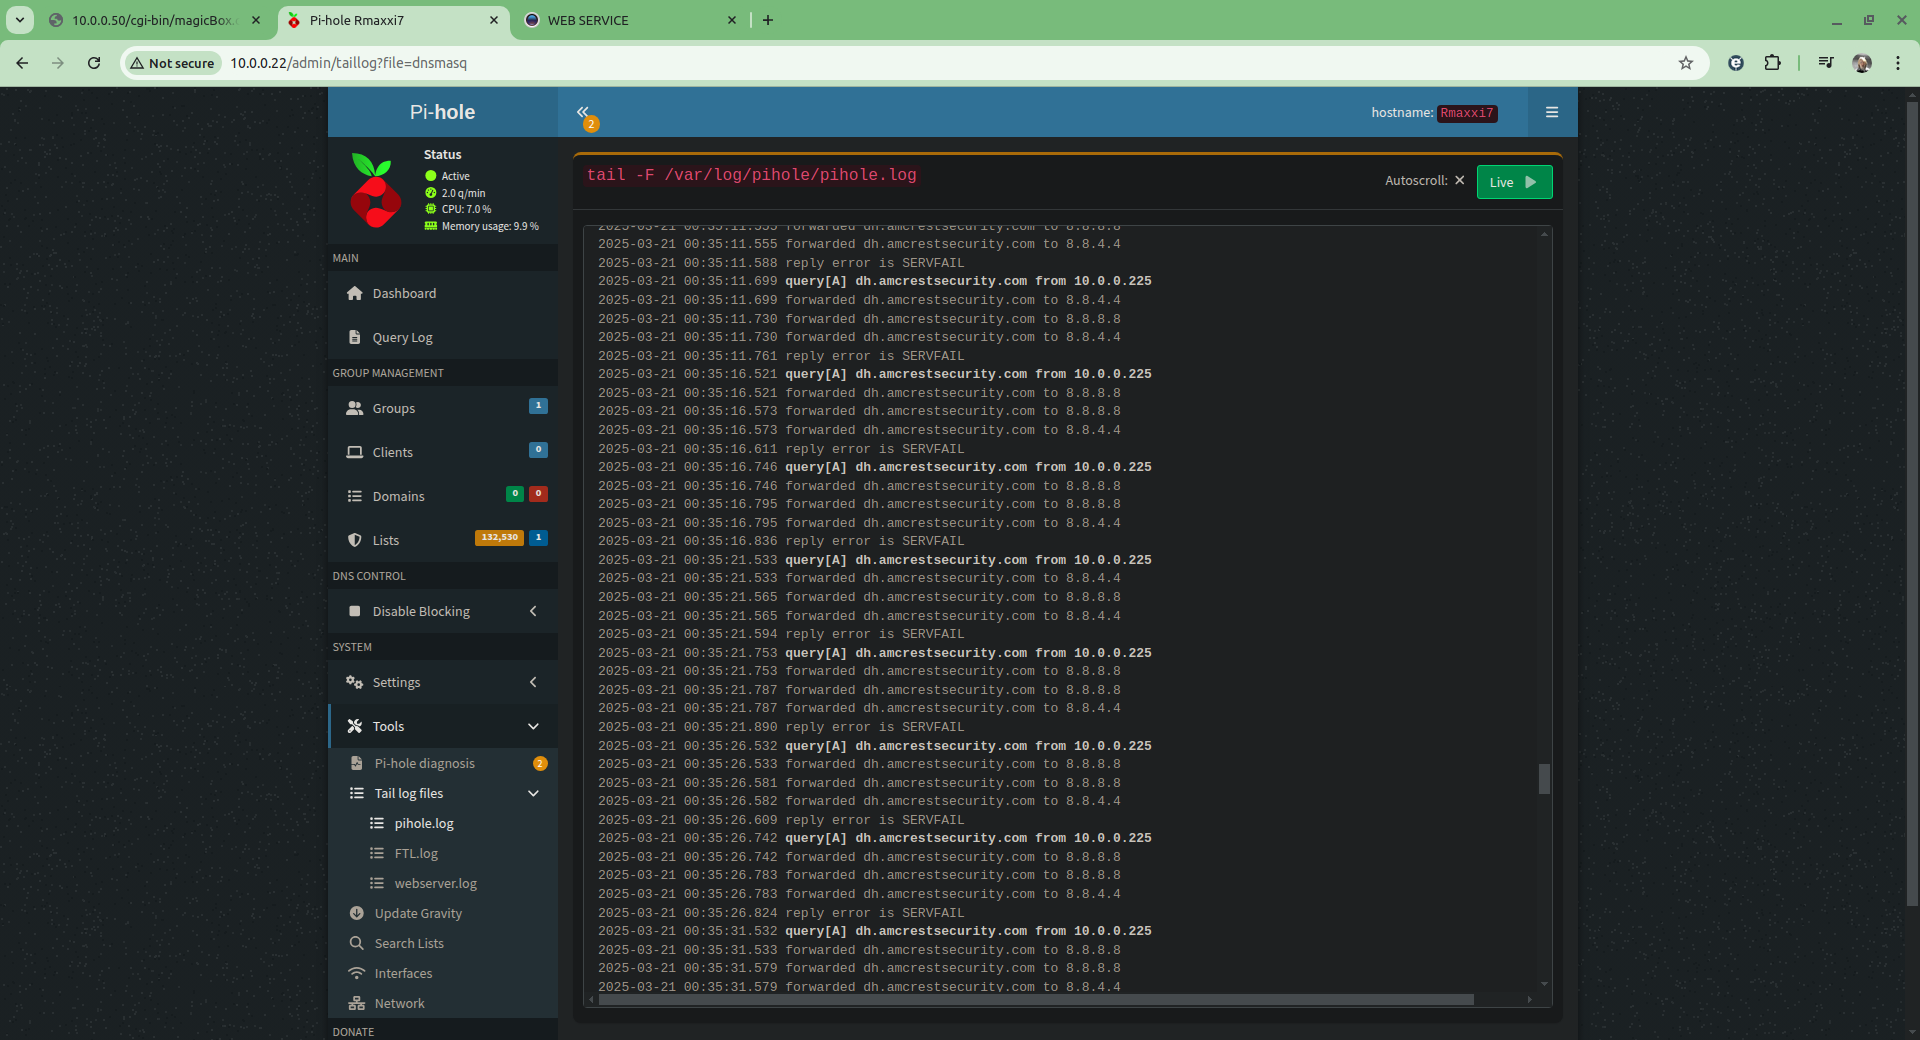Image resolution: width=1920 pixels, height=1040 pixels.
Task: Reload the page
Action: [x=94, y=63]
